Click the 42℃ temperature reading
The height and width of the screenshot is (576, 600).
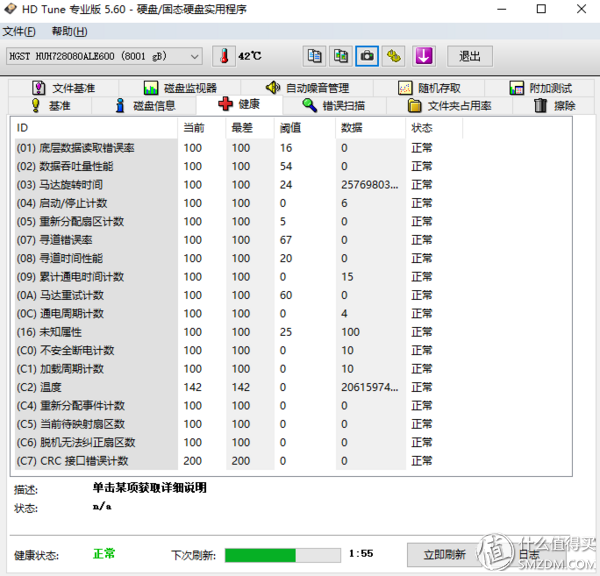pyautogui.click(x=249, y=56)
